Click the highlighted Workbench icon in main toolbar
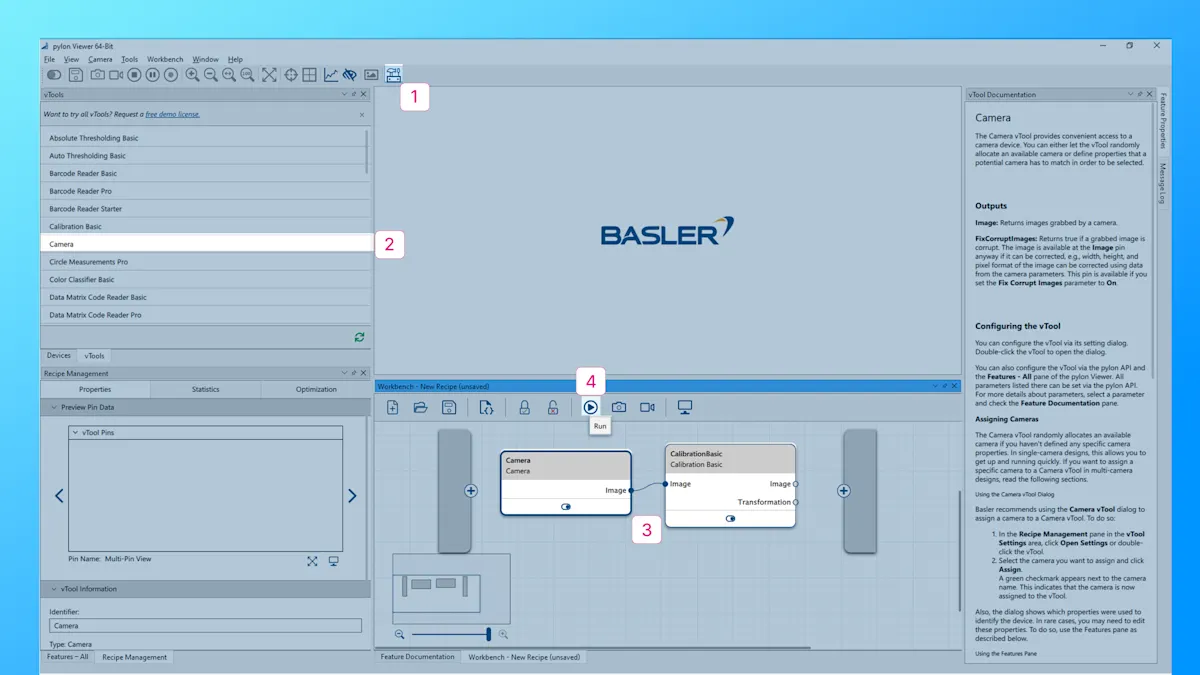The image size is (1200, 675). point(393,75)
